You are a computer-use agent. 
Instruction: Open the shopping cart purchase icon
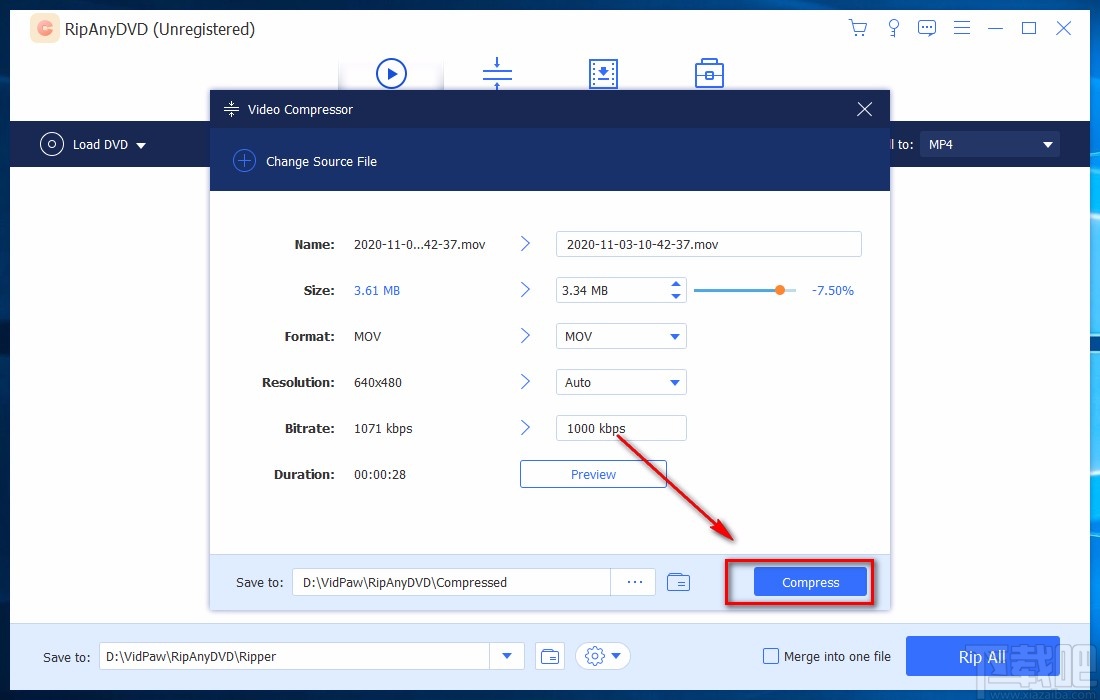point(858,28)
